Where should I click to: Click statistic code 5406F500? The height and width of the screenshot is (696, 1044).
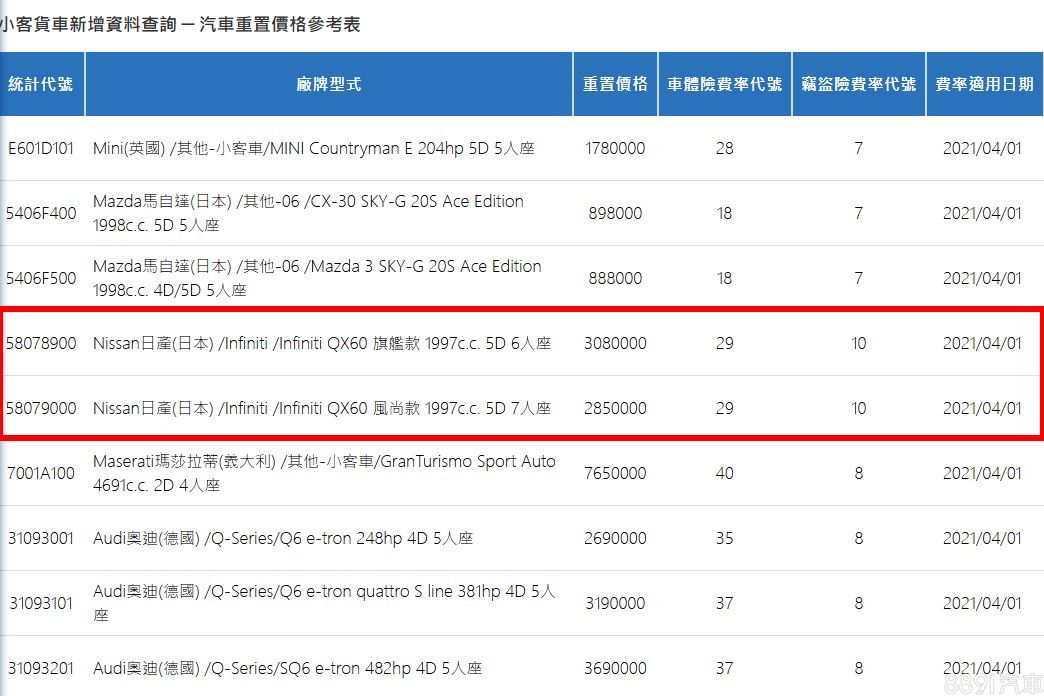pyautogui.click(x=41, y=278)
